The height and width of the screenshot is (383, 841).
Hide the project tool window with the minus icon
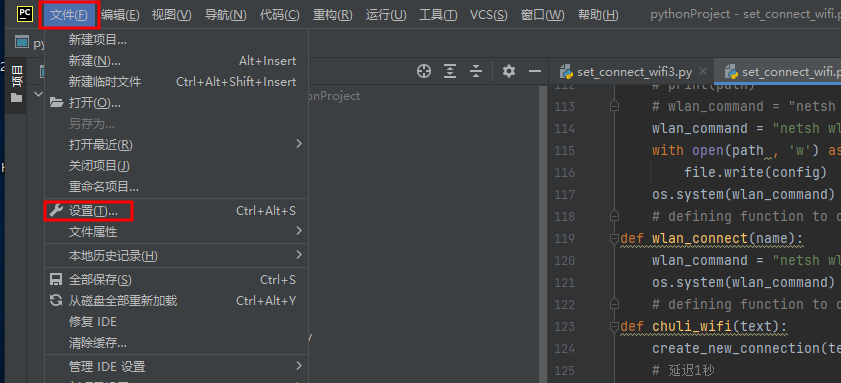point(535,71)
